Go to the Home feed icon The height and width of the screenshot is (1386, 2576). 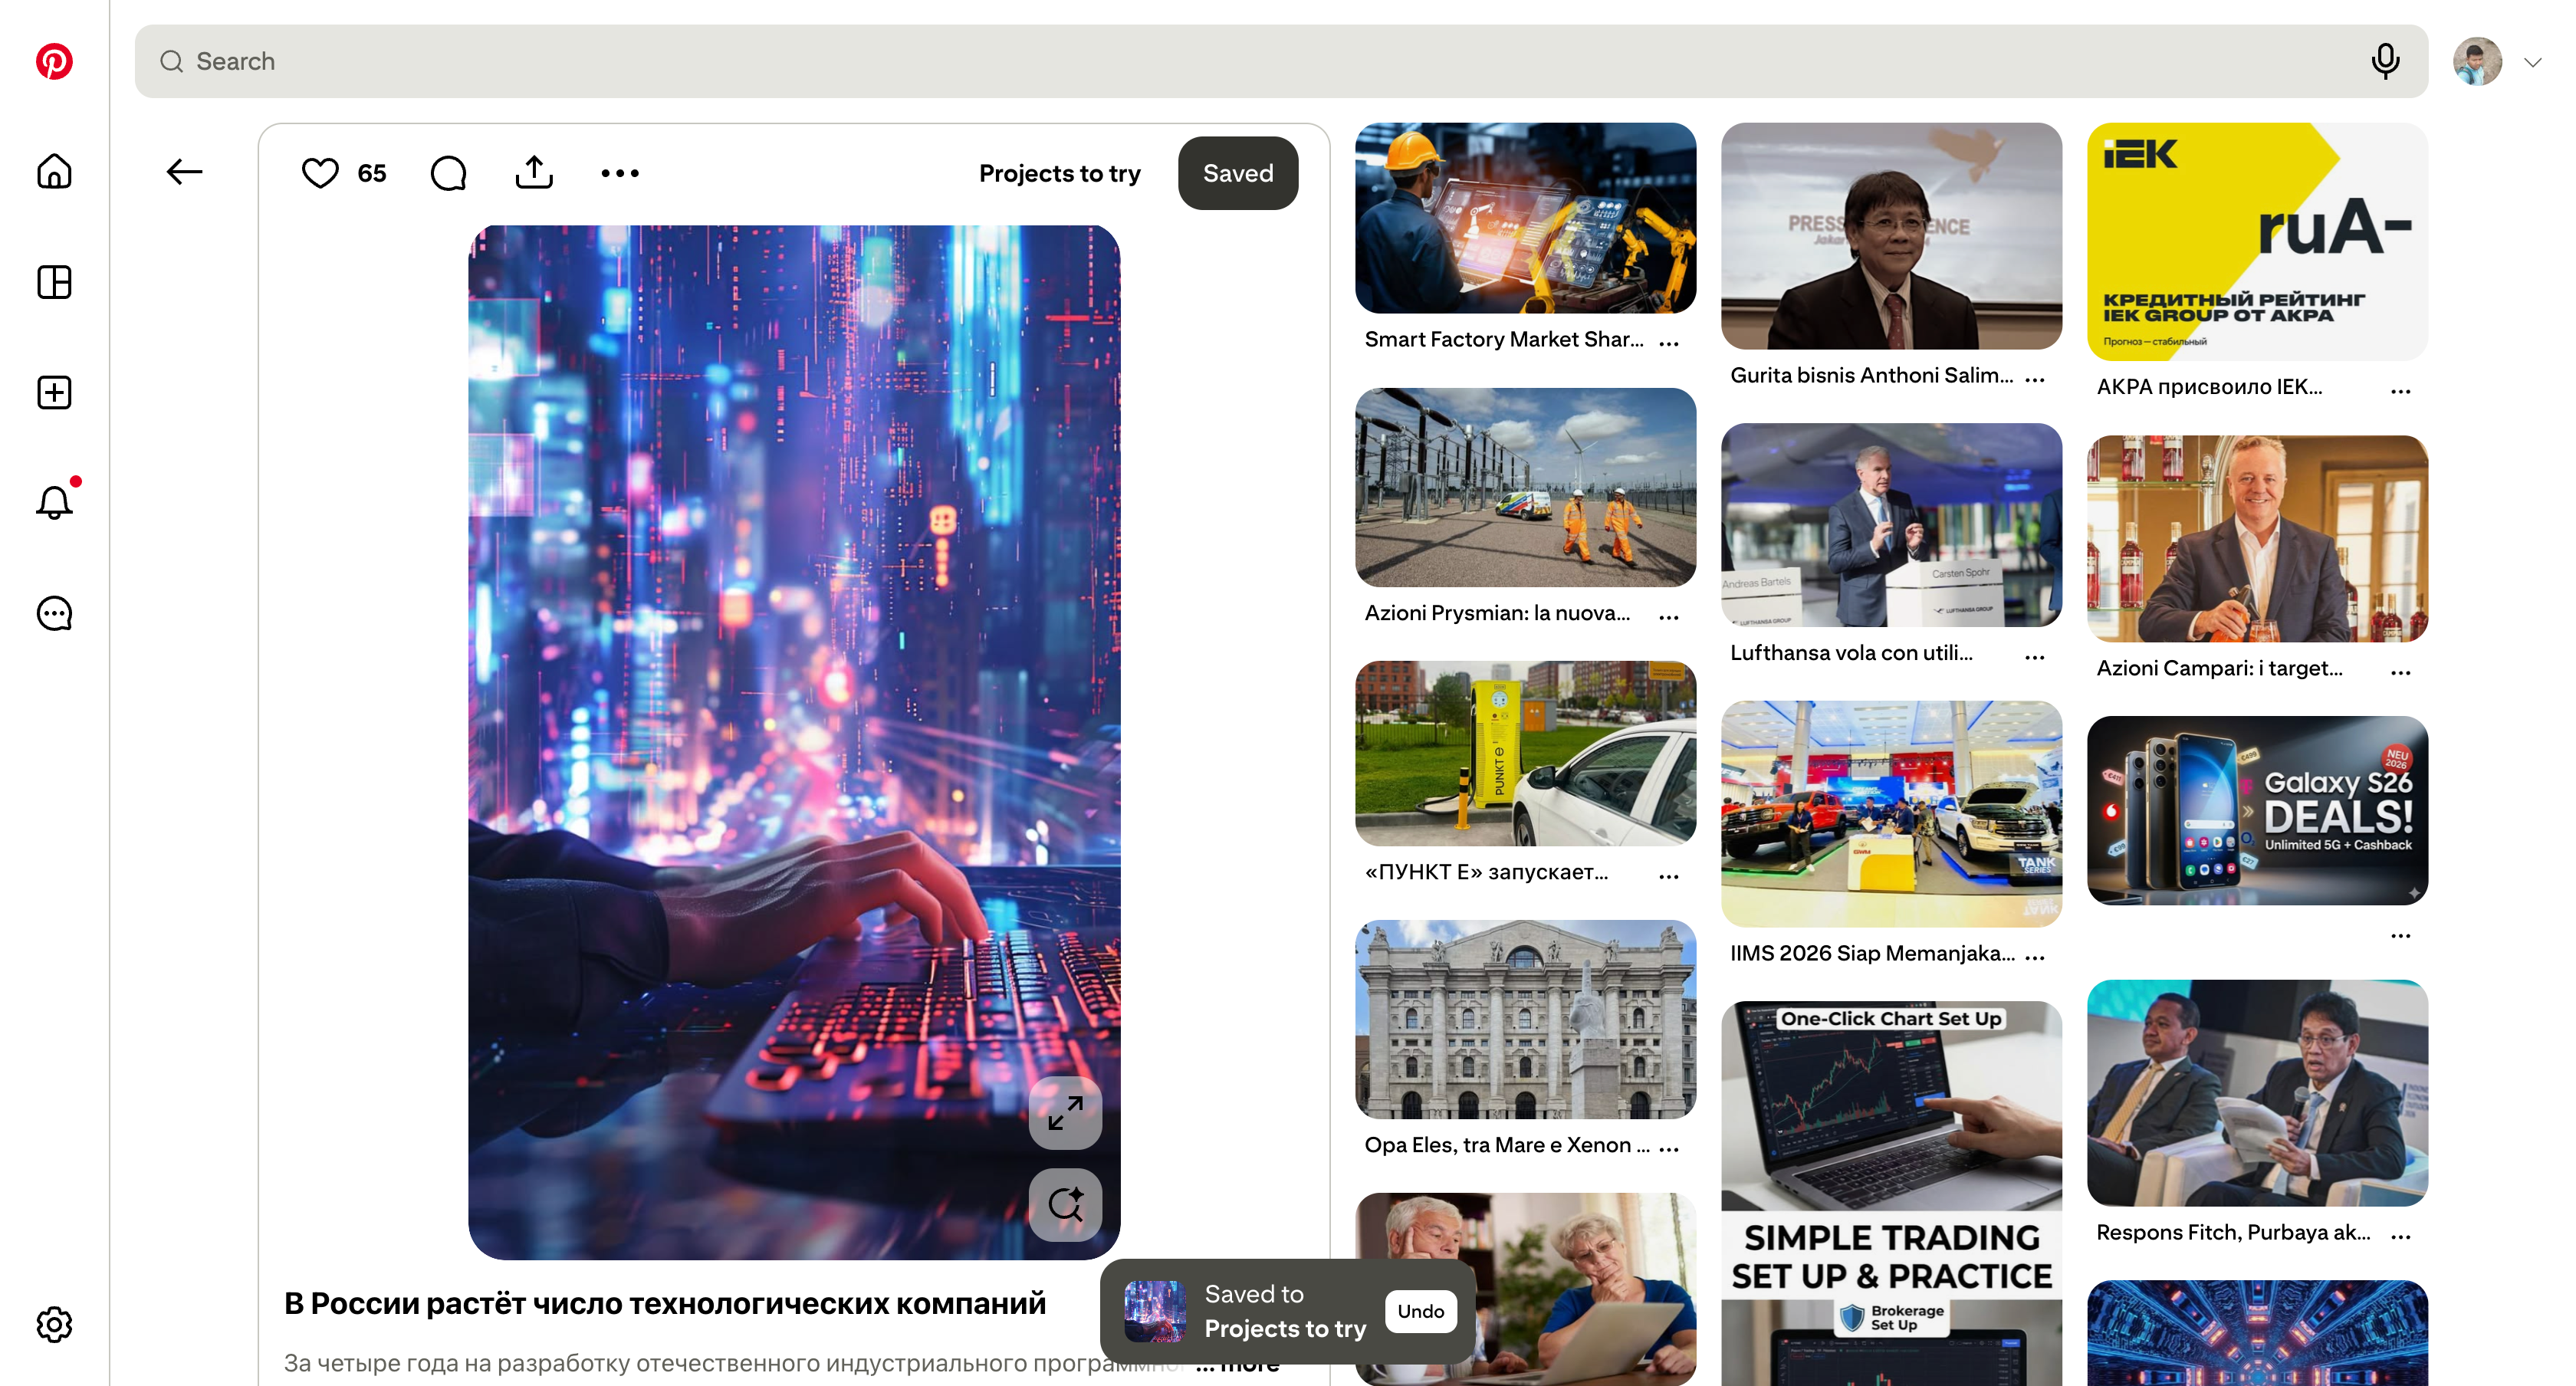click(x=54, y=172)
